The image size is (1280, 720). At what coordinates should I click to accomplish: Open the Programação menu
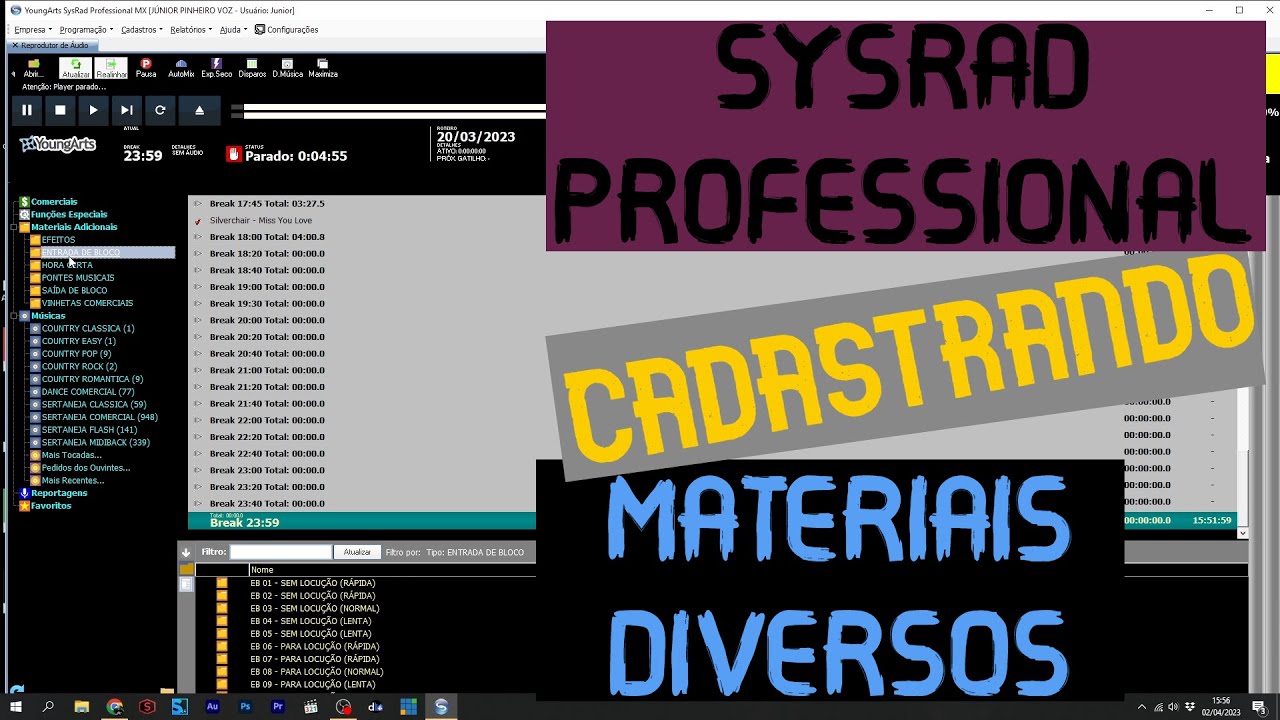[x=85, y=30]
